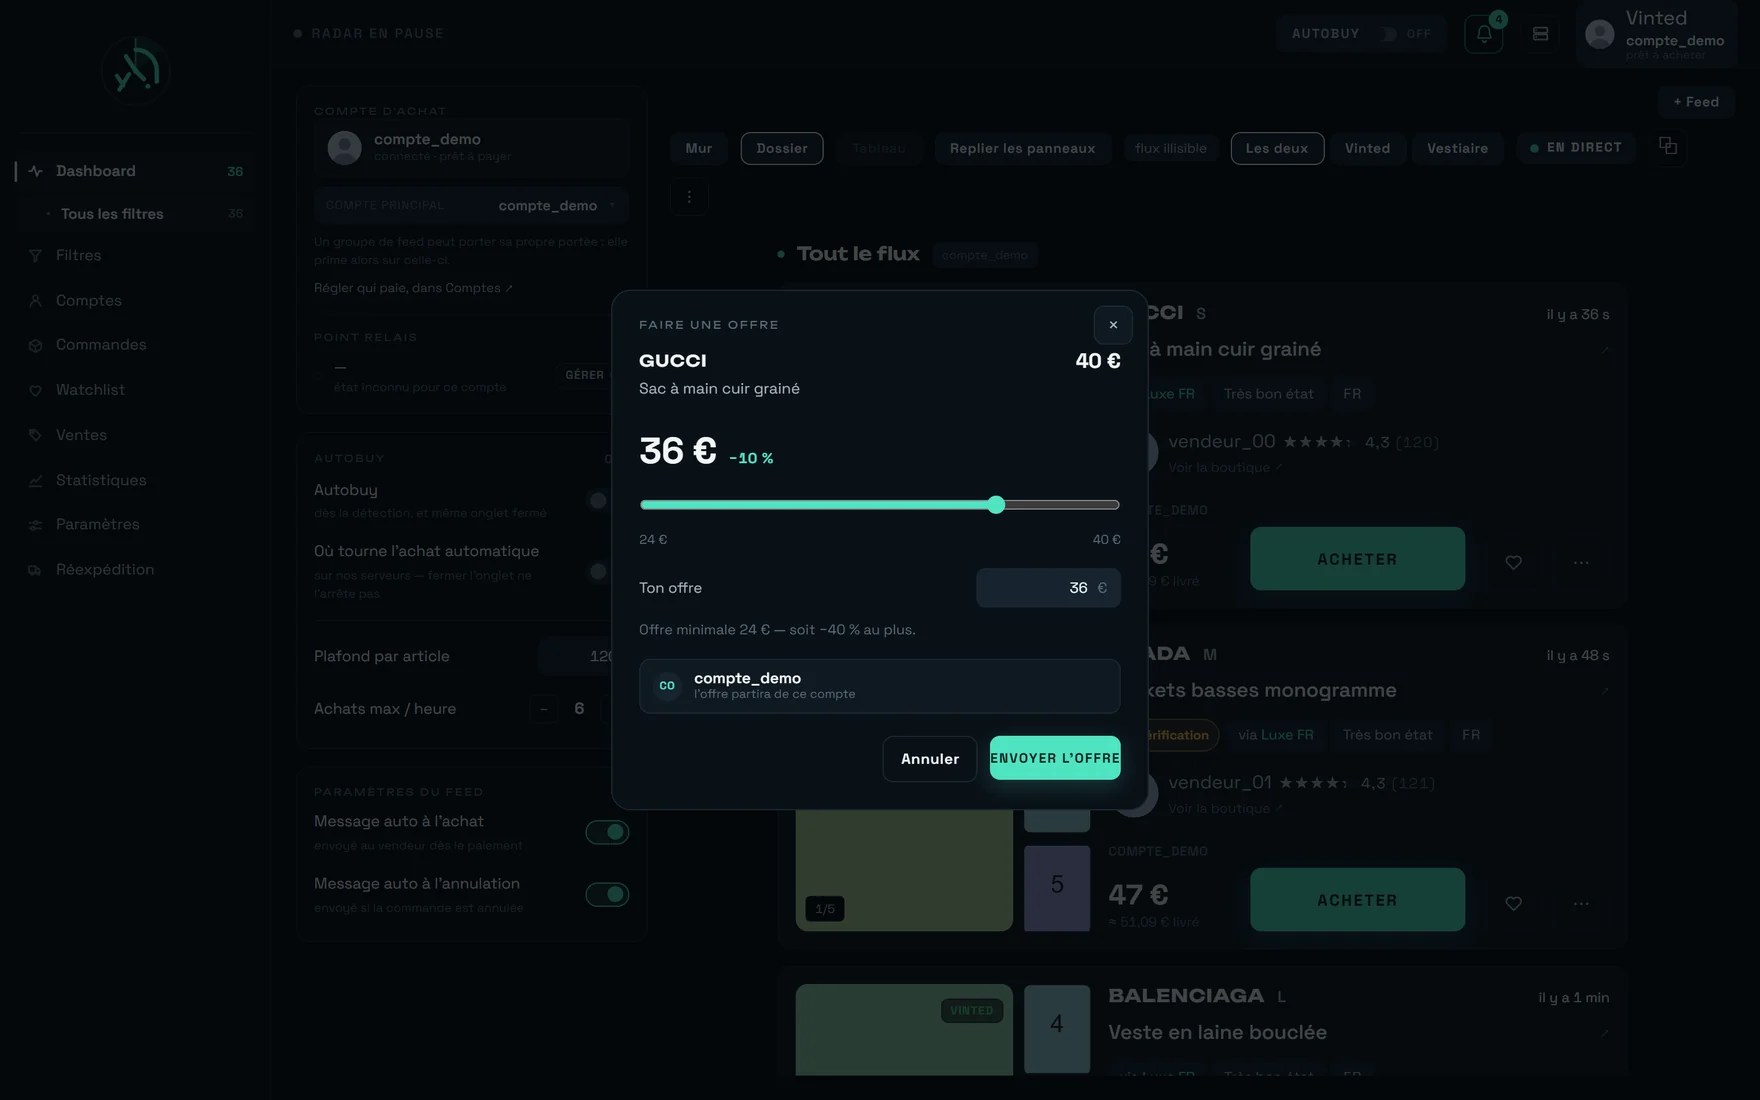The image size is (1760, 1100).
Task: Click the Ton offre amount field
Action: pyautogui.click(x=1048, y=588)
